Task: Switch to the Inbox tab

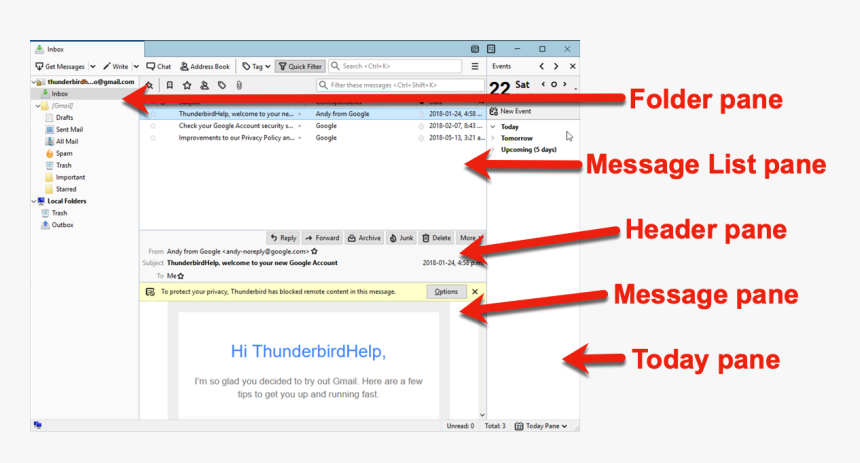Action: click(87, 49)
